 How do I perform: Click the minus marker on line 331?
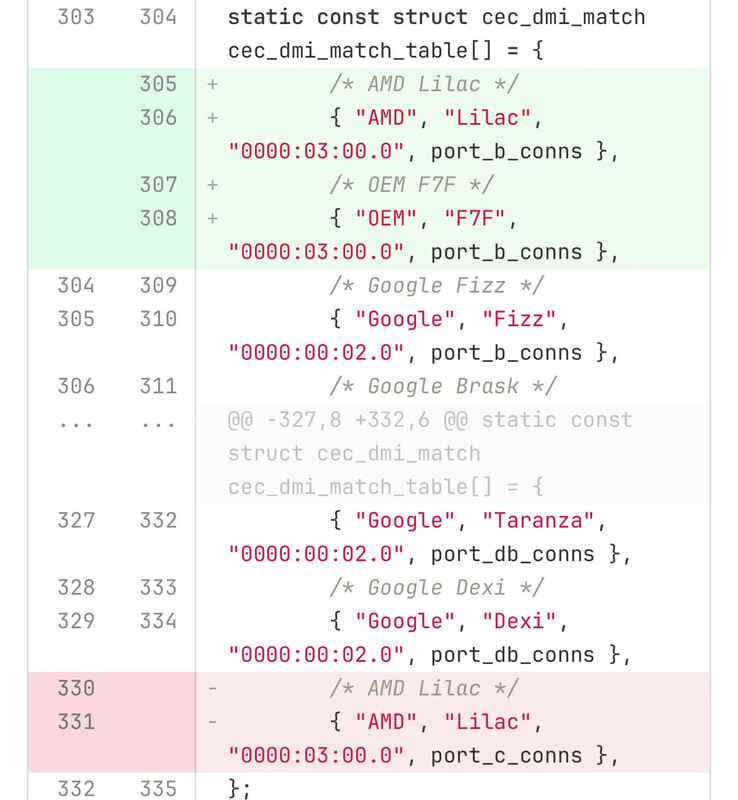(213, 722)
